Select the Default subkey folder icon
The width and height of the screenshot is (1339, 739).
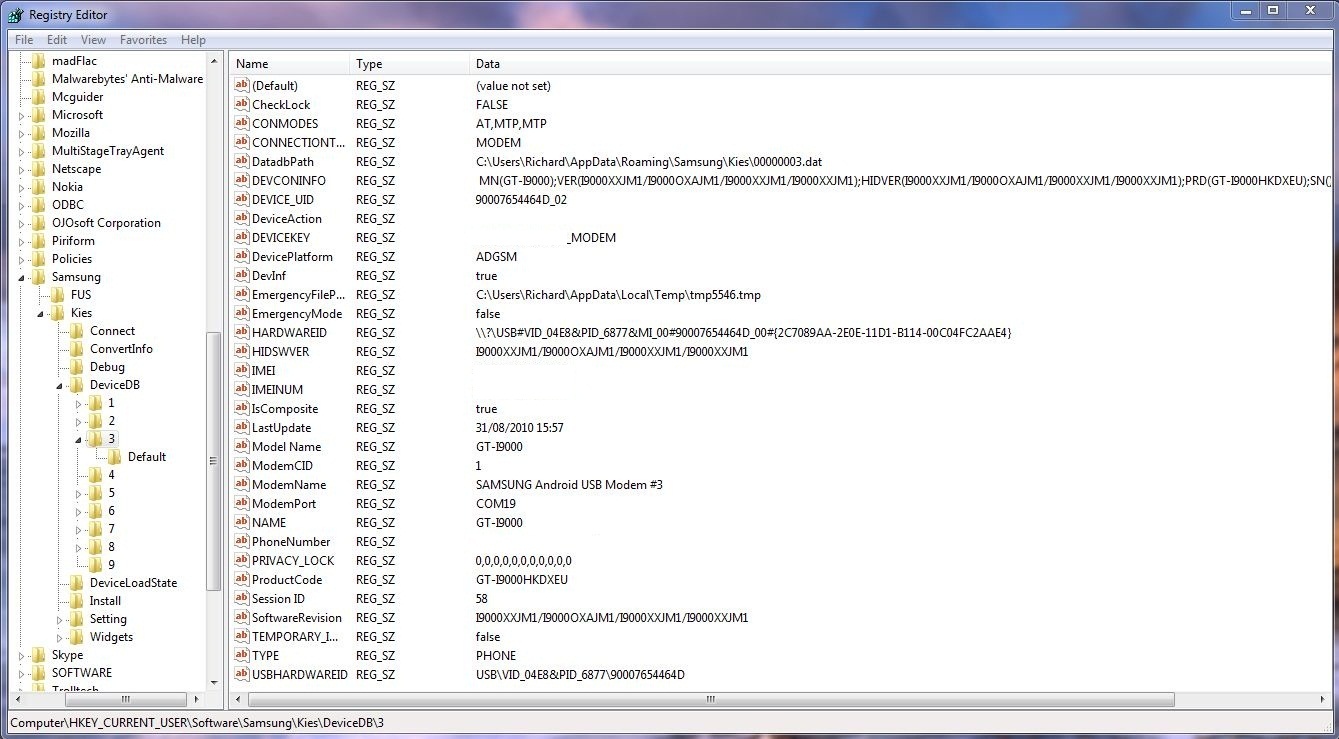[115, 457]
